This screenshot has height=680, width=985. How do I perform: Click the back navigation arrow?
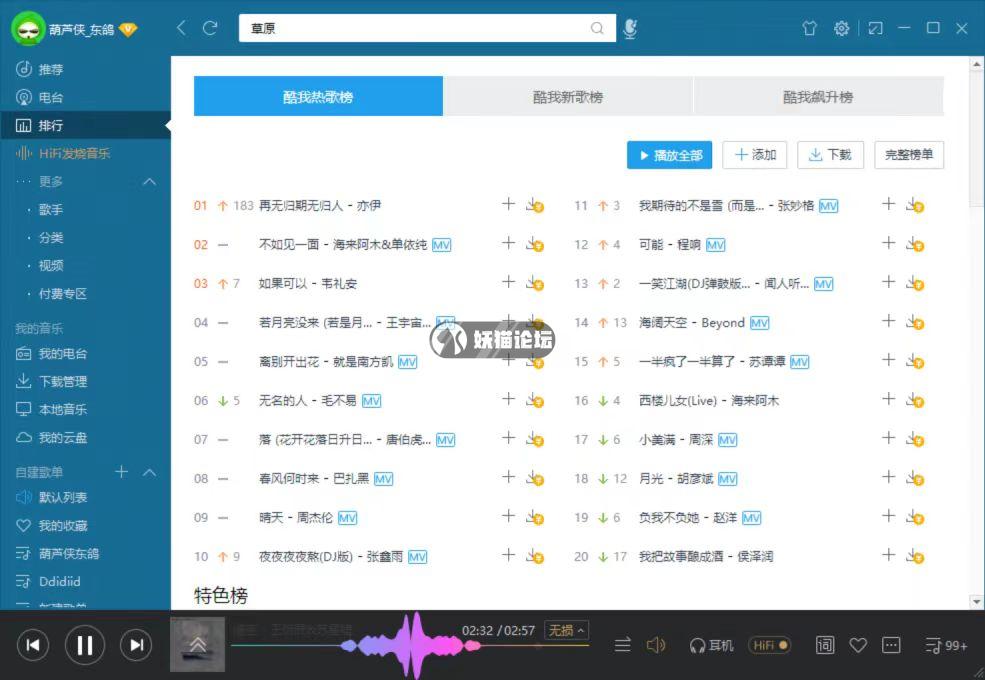[182, 28]
